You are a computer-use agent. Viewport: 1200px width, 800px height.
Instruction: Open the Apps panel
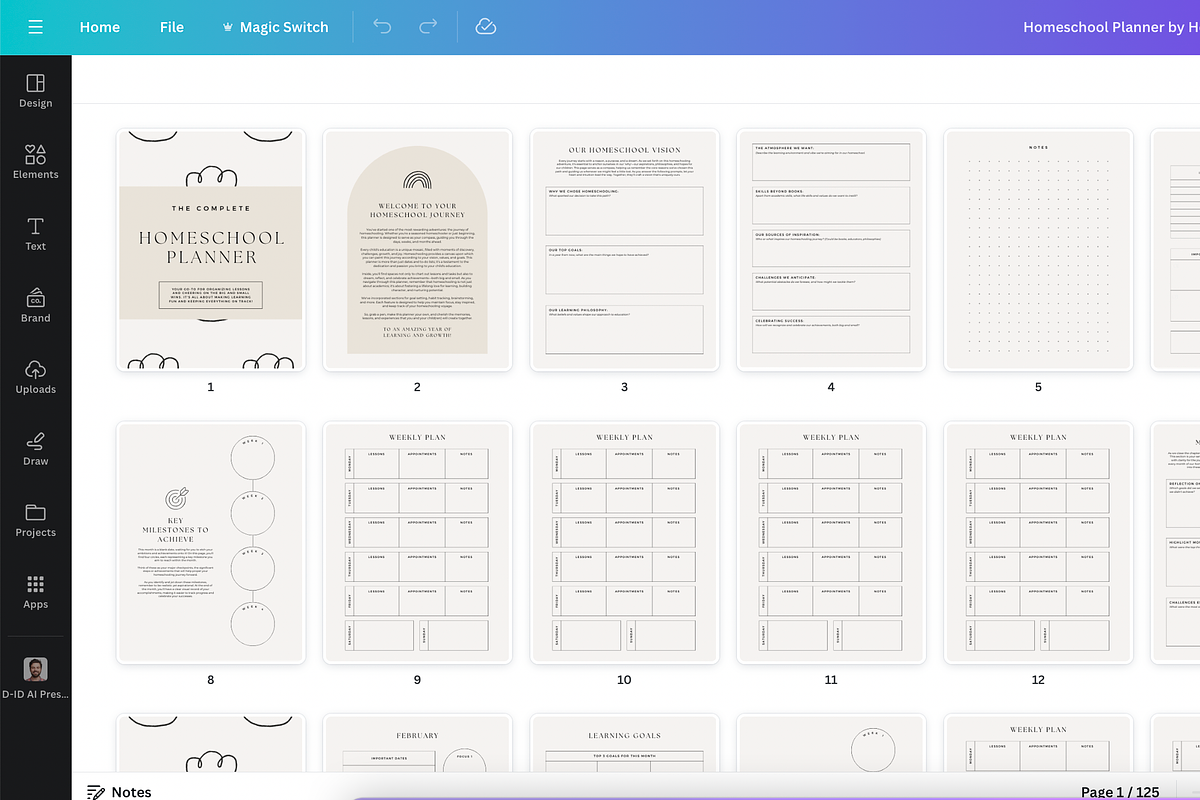(36, 591)
